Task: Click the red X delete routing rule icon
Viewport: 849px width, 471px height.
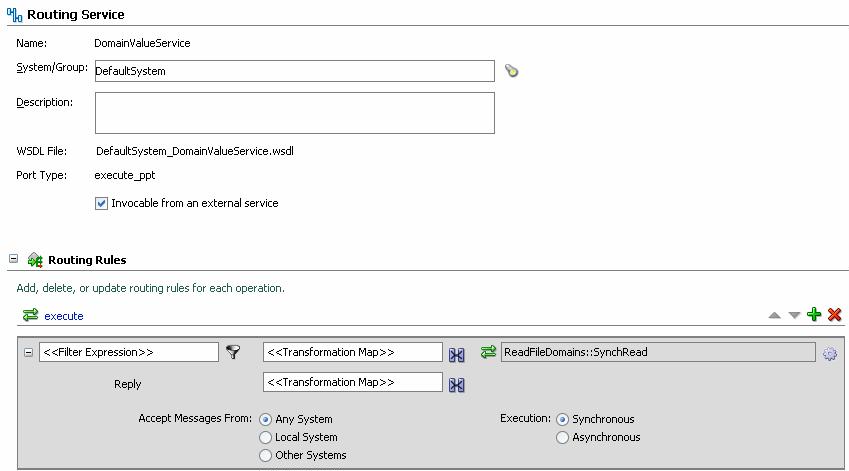Action: (834, 315)
